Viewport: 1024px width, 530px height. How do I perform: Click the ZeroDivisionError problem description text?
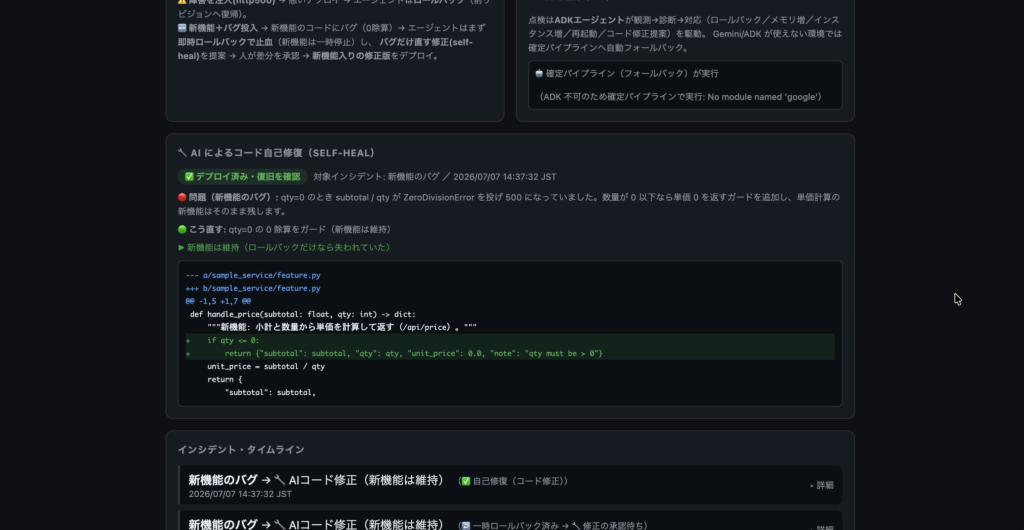(509, 204)
